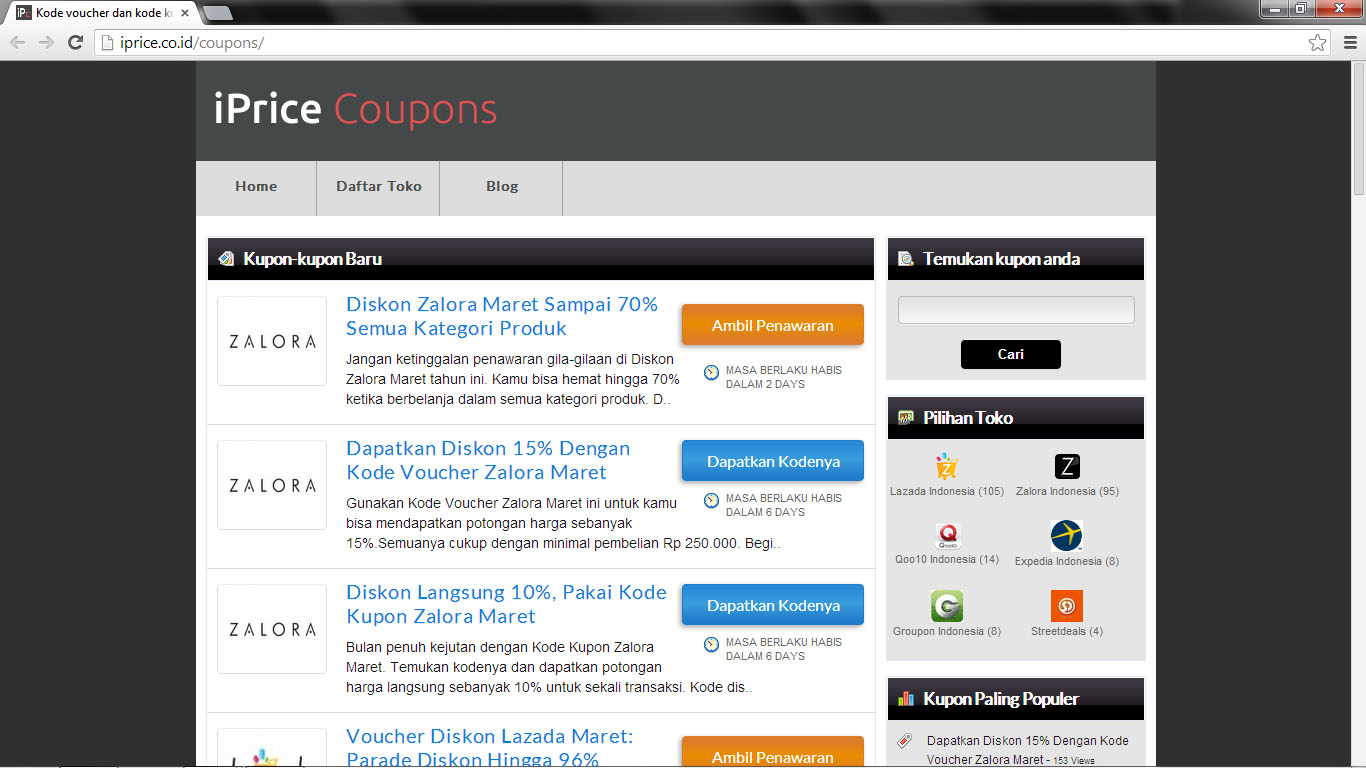Image resolution: width=1366 pixels, height=768 pixels.
Task: Open Zalora Indonesia (95) store link
Action: pos(1067,491)
